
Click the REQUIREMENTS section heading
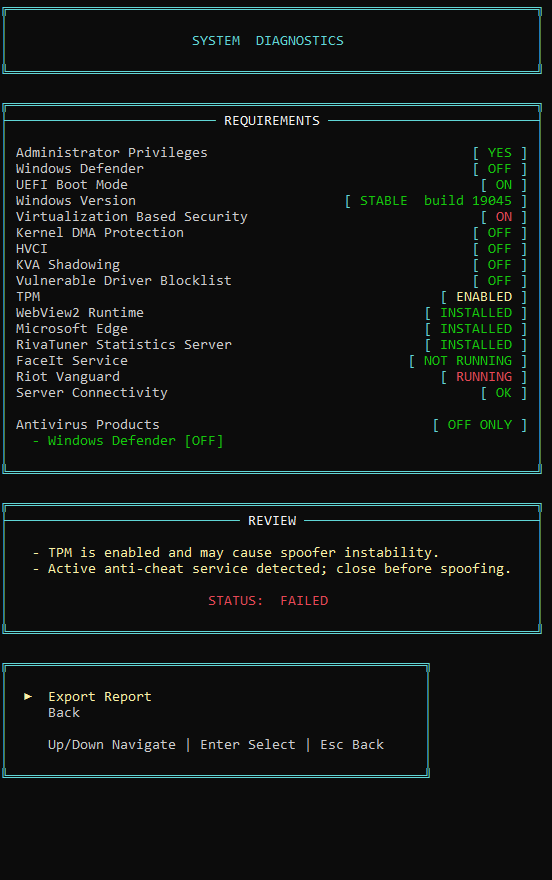272,121
